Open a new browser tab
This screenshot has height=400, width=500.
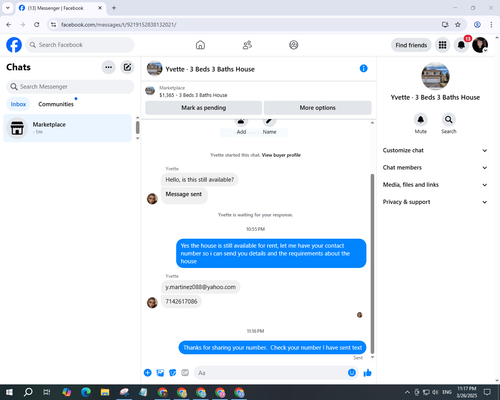114,8
